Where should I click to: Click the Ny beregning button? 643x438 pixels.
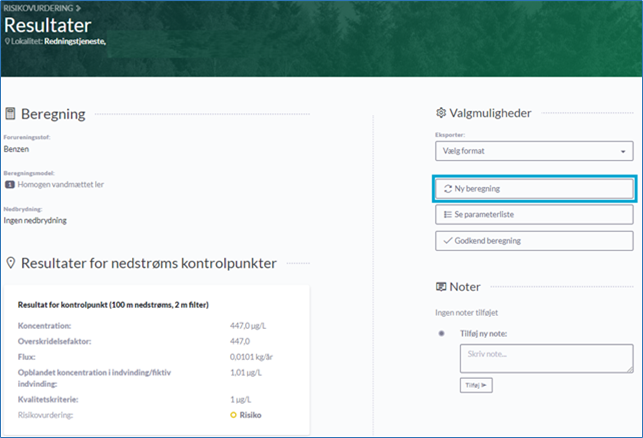[534, 189]
